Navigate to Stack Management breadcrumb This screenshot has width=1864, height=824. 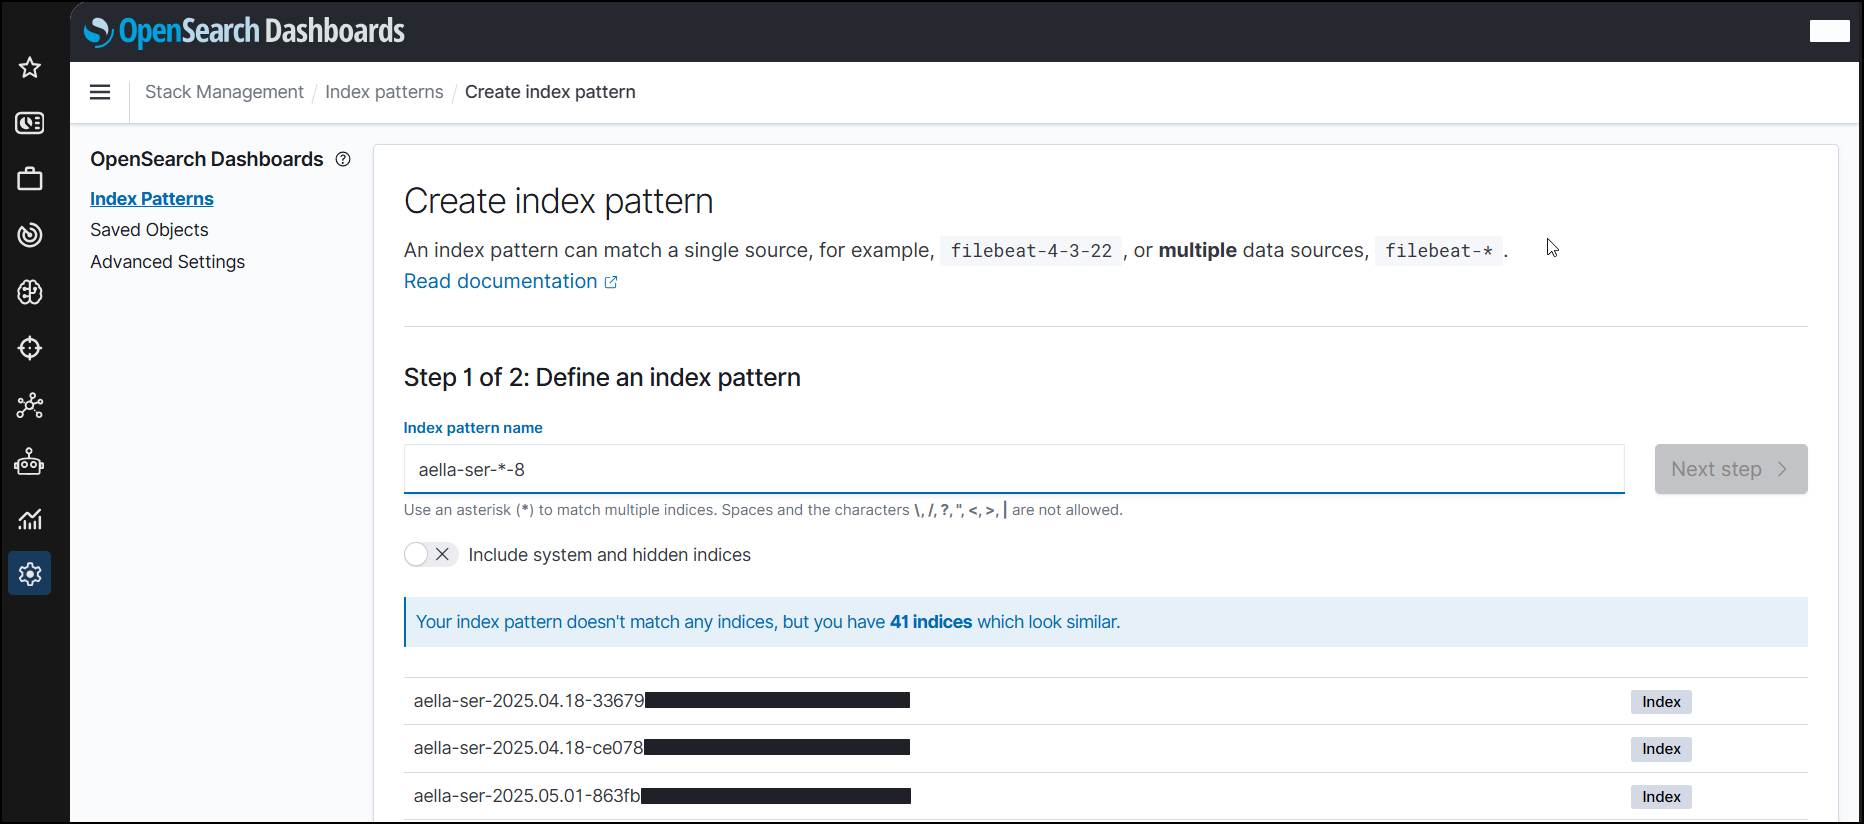tap(224, 92)
